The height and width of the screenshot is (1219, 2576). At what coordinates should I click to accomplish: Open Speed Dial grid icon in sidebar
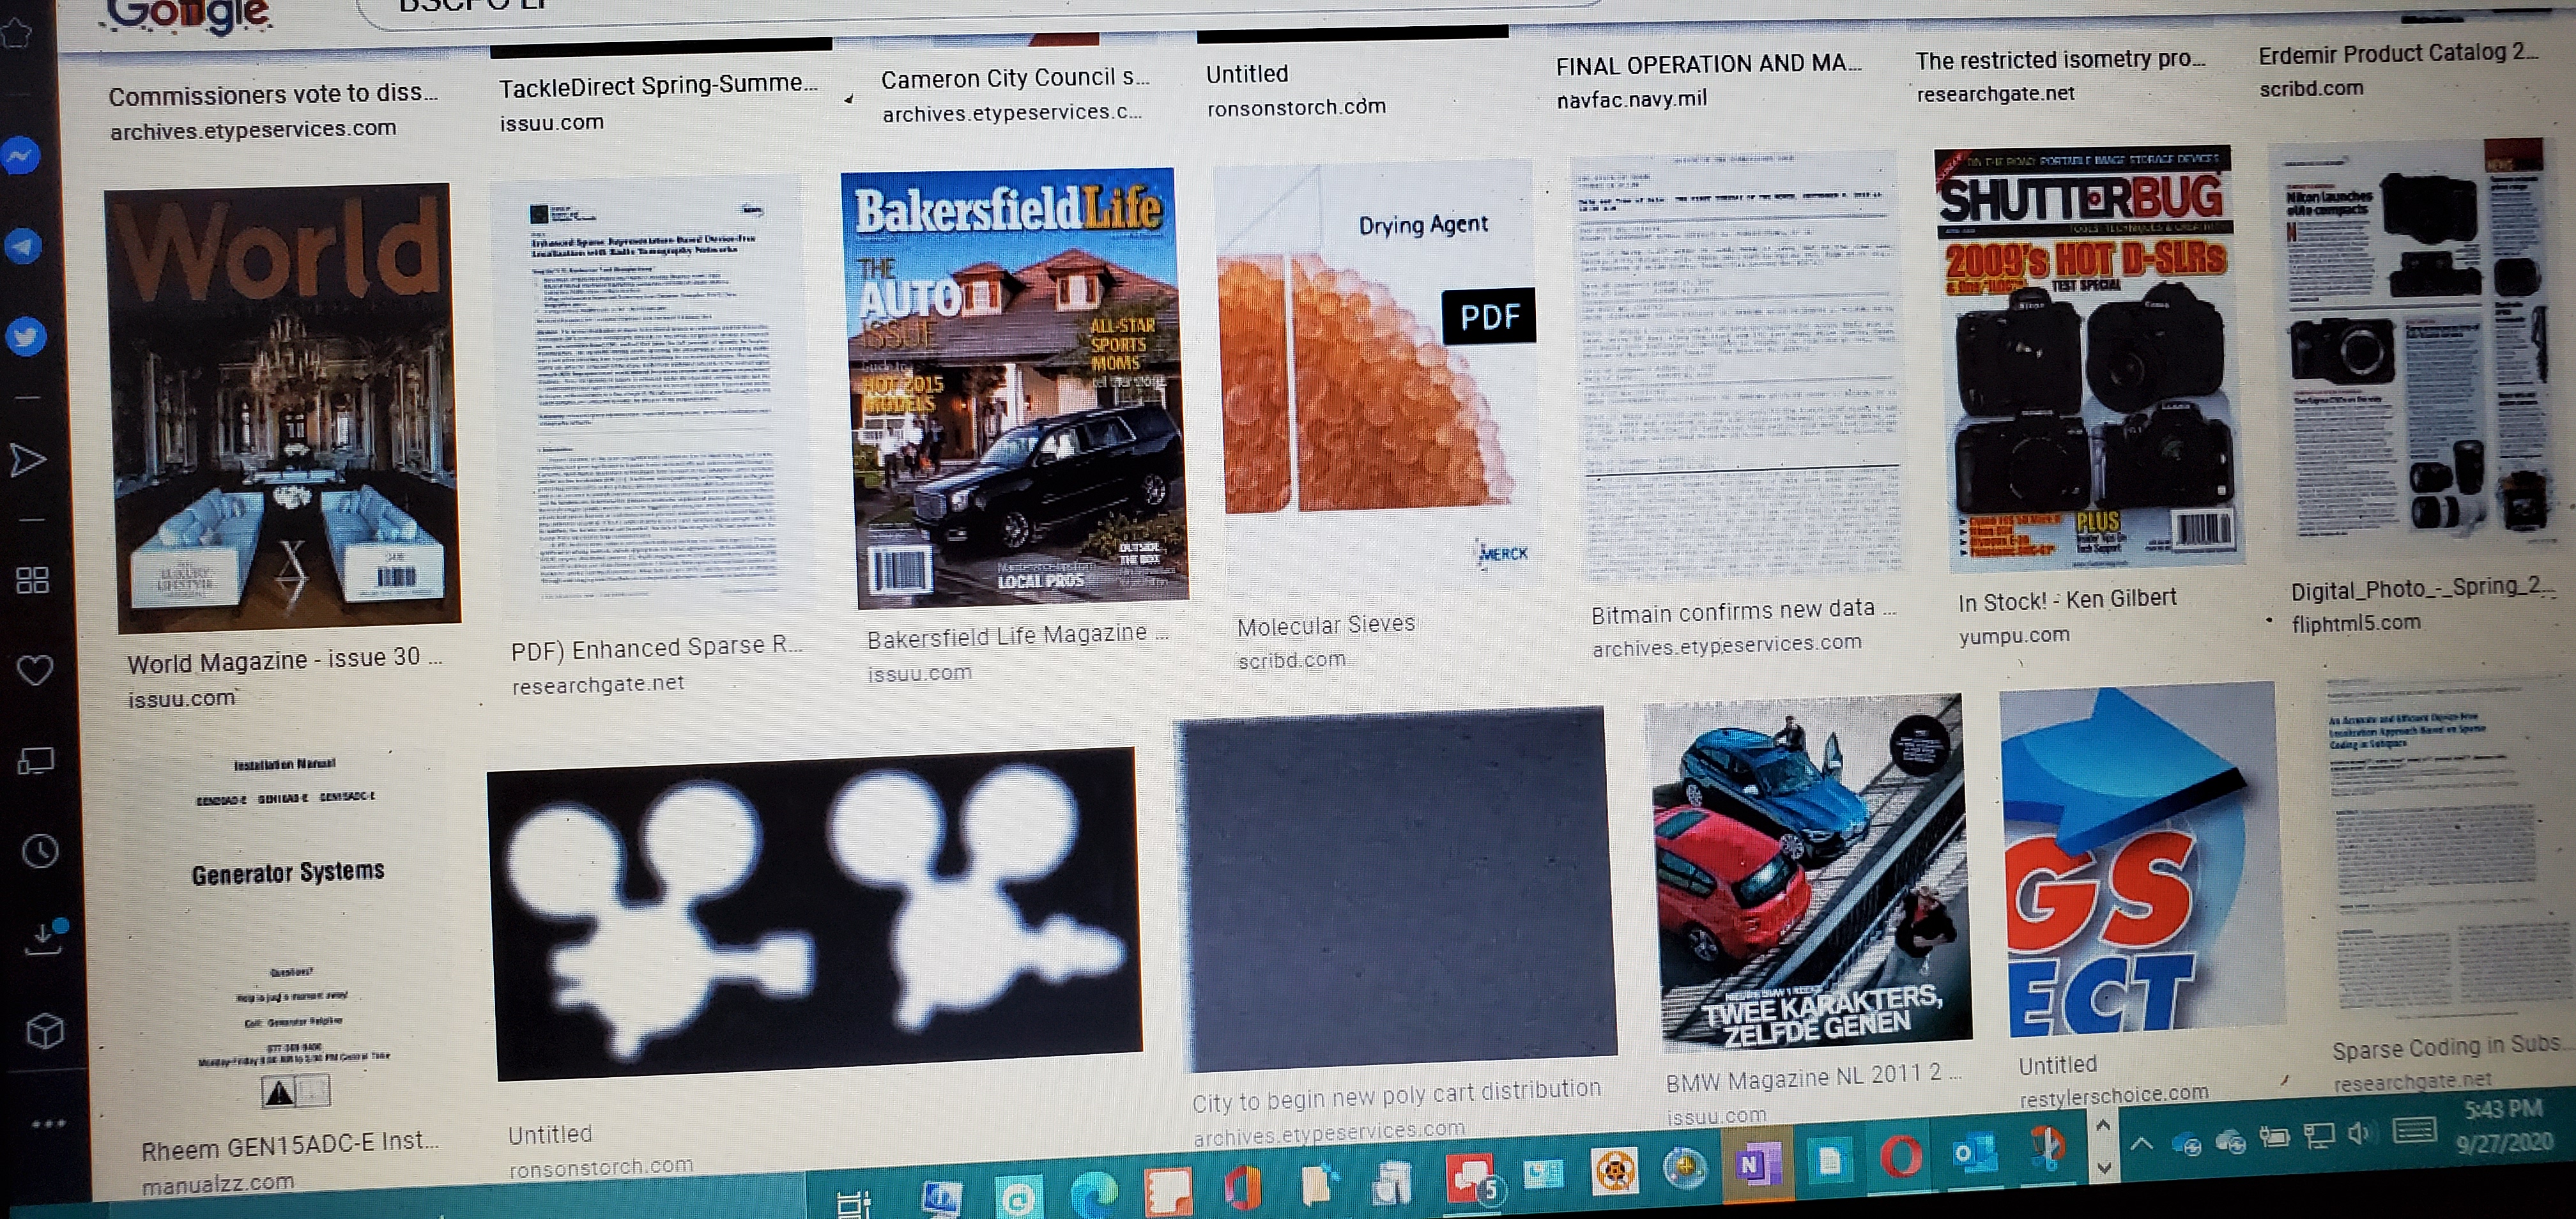pyautogui.click(x=32, y=580)
